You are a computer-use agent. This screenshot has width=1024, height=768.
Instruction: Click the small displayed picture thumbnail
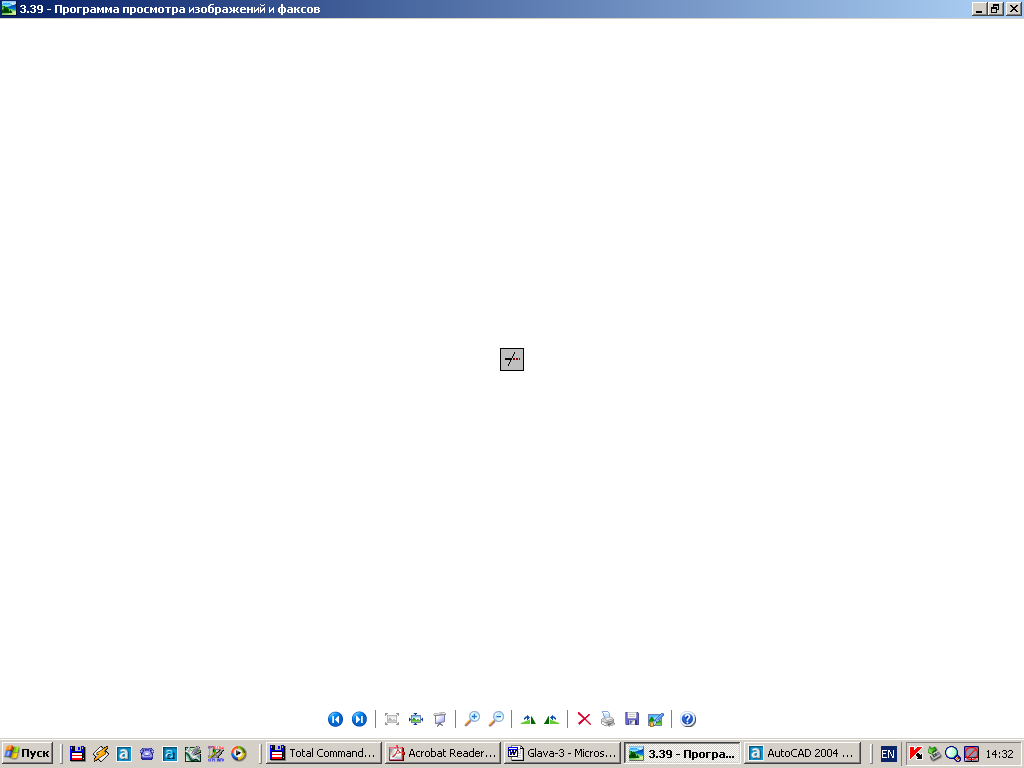pyautogui.click(x=512, y=359)
